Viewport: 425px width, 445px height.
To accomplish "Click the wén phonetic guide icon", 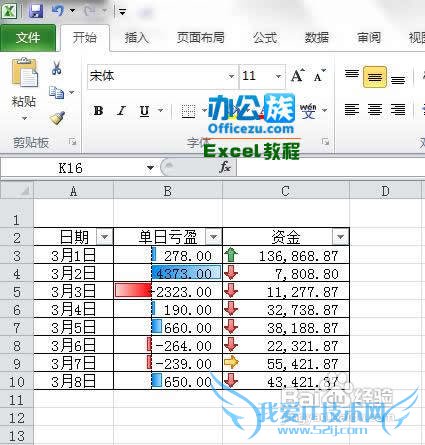I will 308,110.
